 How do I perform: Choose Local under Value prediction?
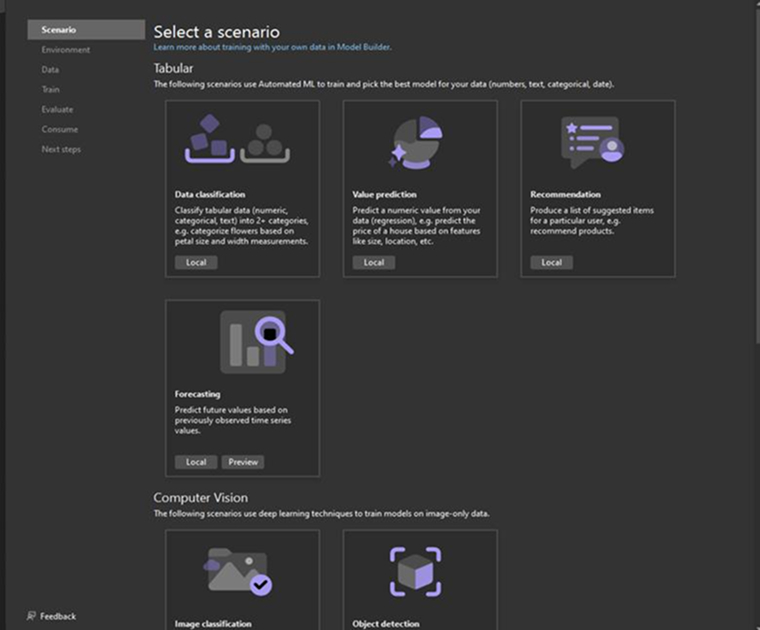coord(374,262)
